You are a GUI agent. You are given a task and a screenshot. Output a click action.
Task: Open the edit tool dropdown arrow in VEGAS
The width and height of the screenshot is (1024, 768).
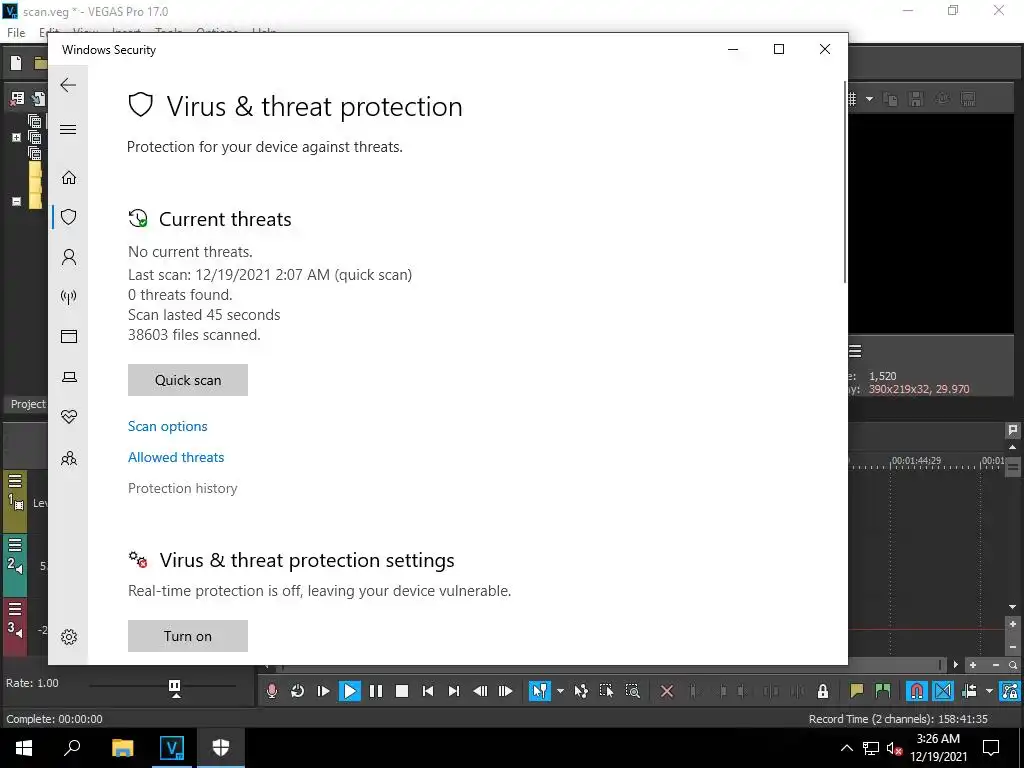[560, 691]
